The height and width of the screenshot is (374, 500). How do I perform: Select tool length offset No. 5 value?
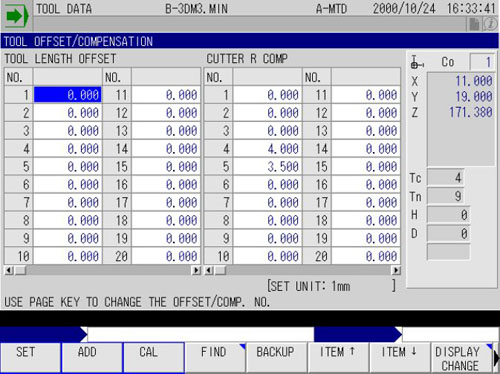[68, 167]
